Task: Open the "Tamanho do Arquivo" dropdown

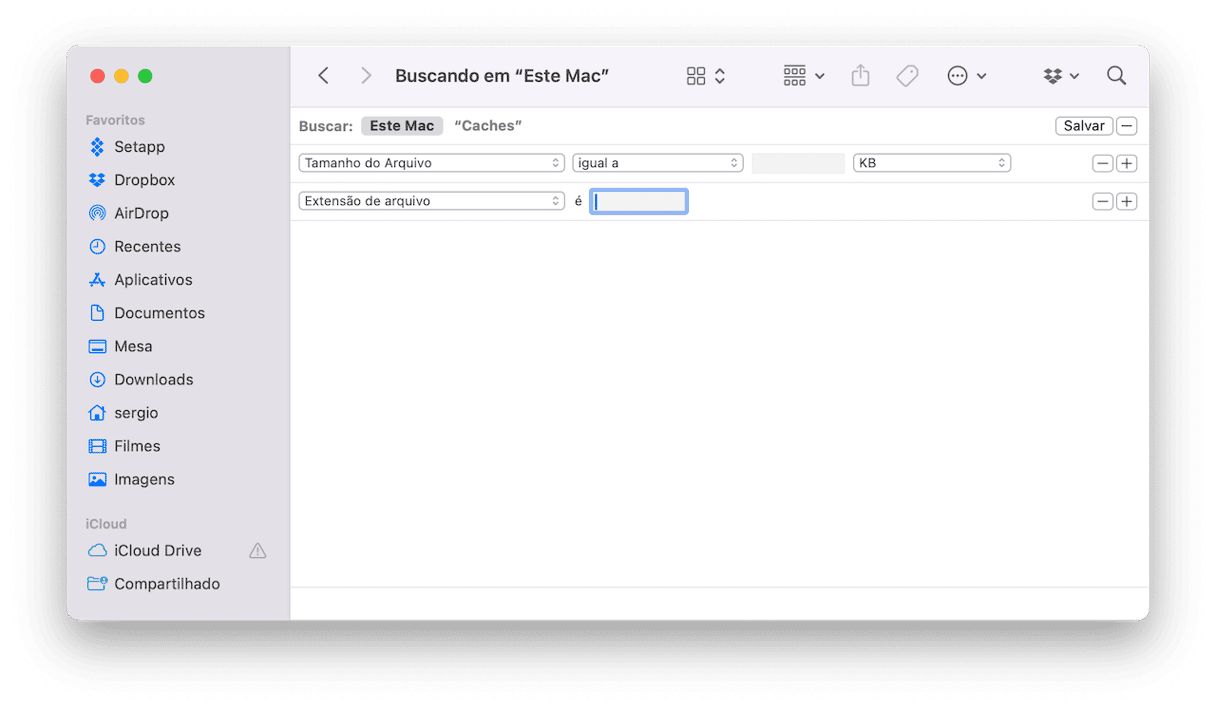Action: point(432,163)
